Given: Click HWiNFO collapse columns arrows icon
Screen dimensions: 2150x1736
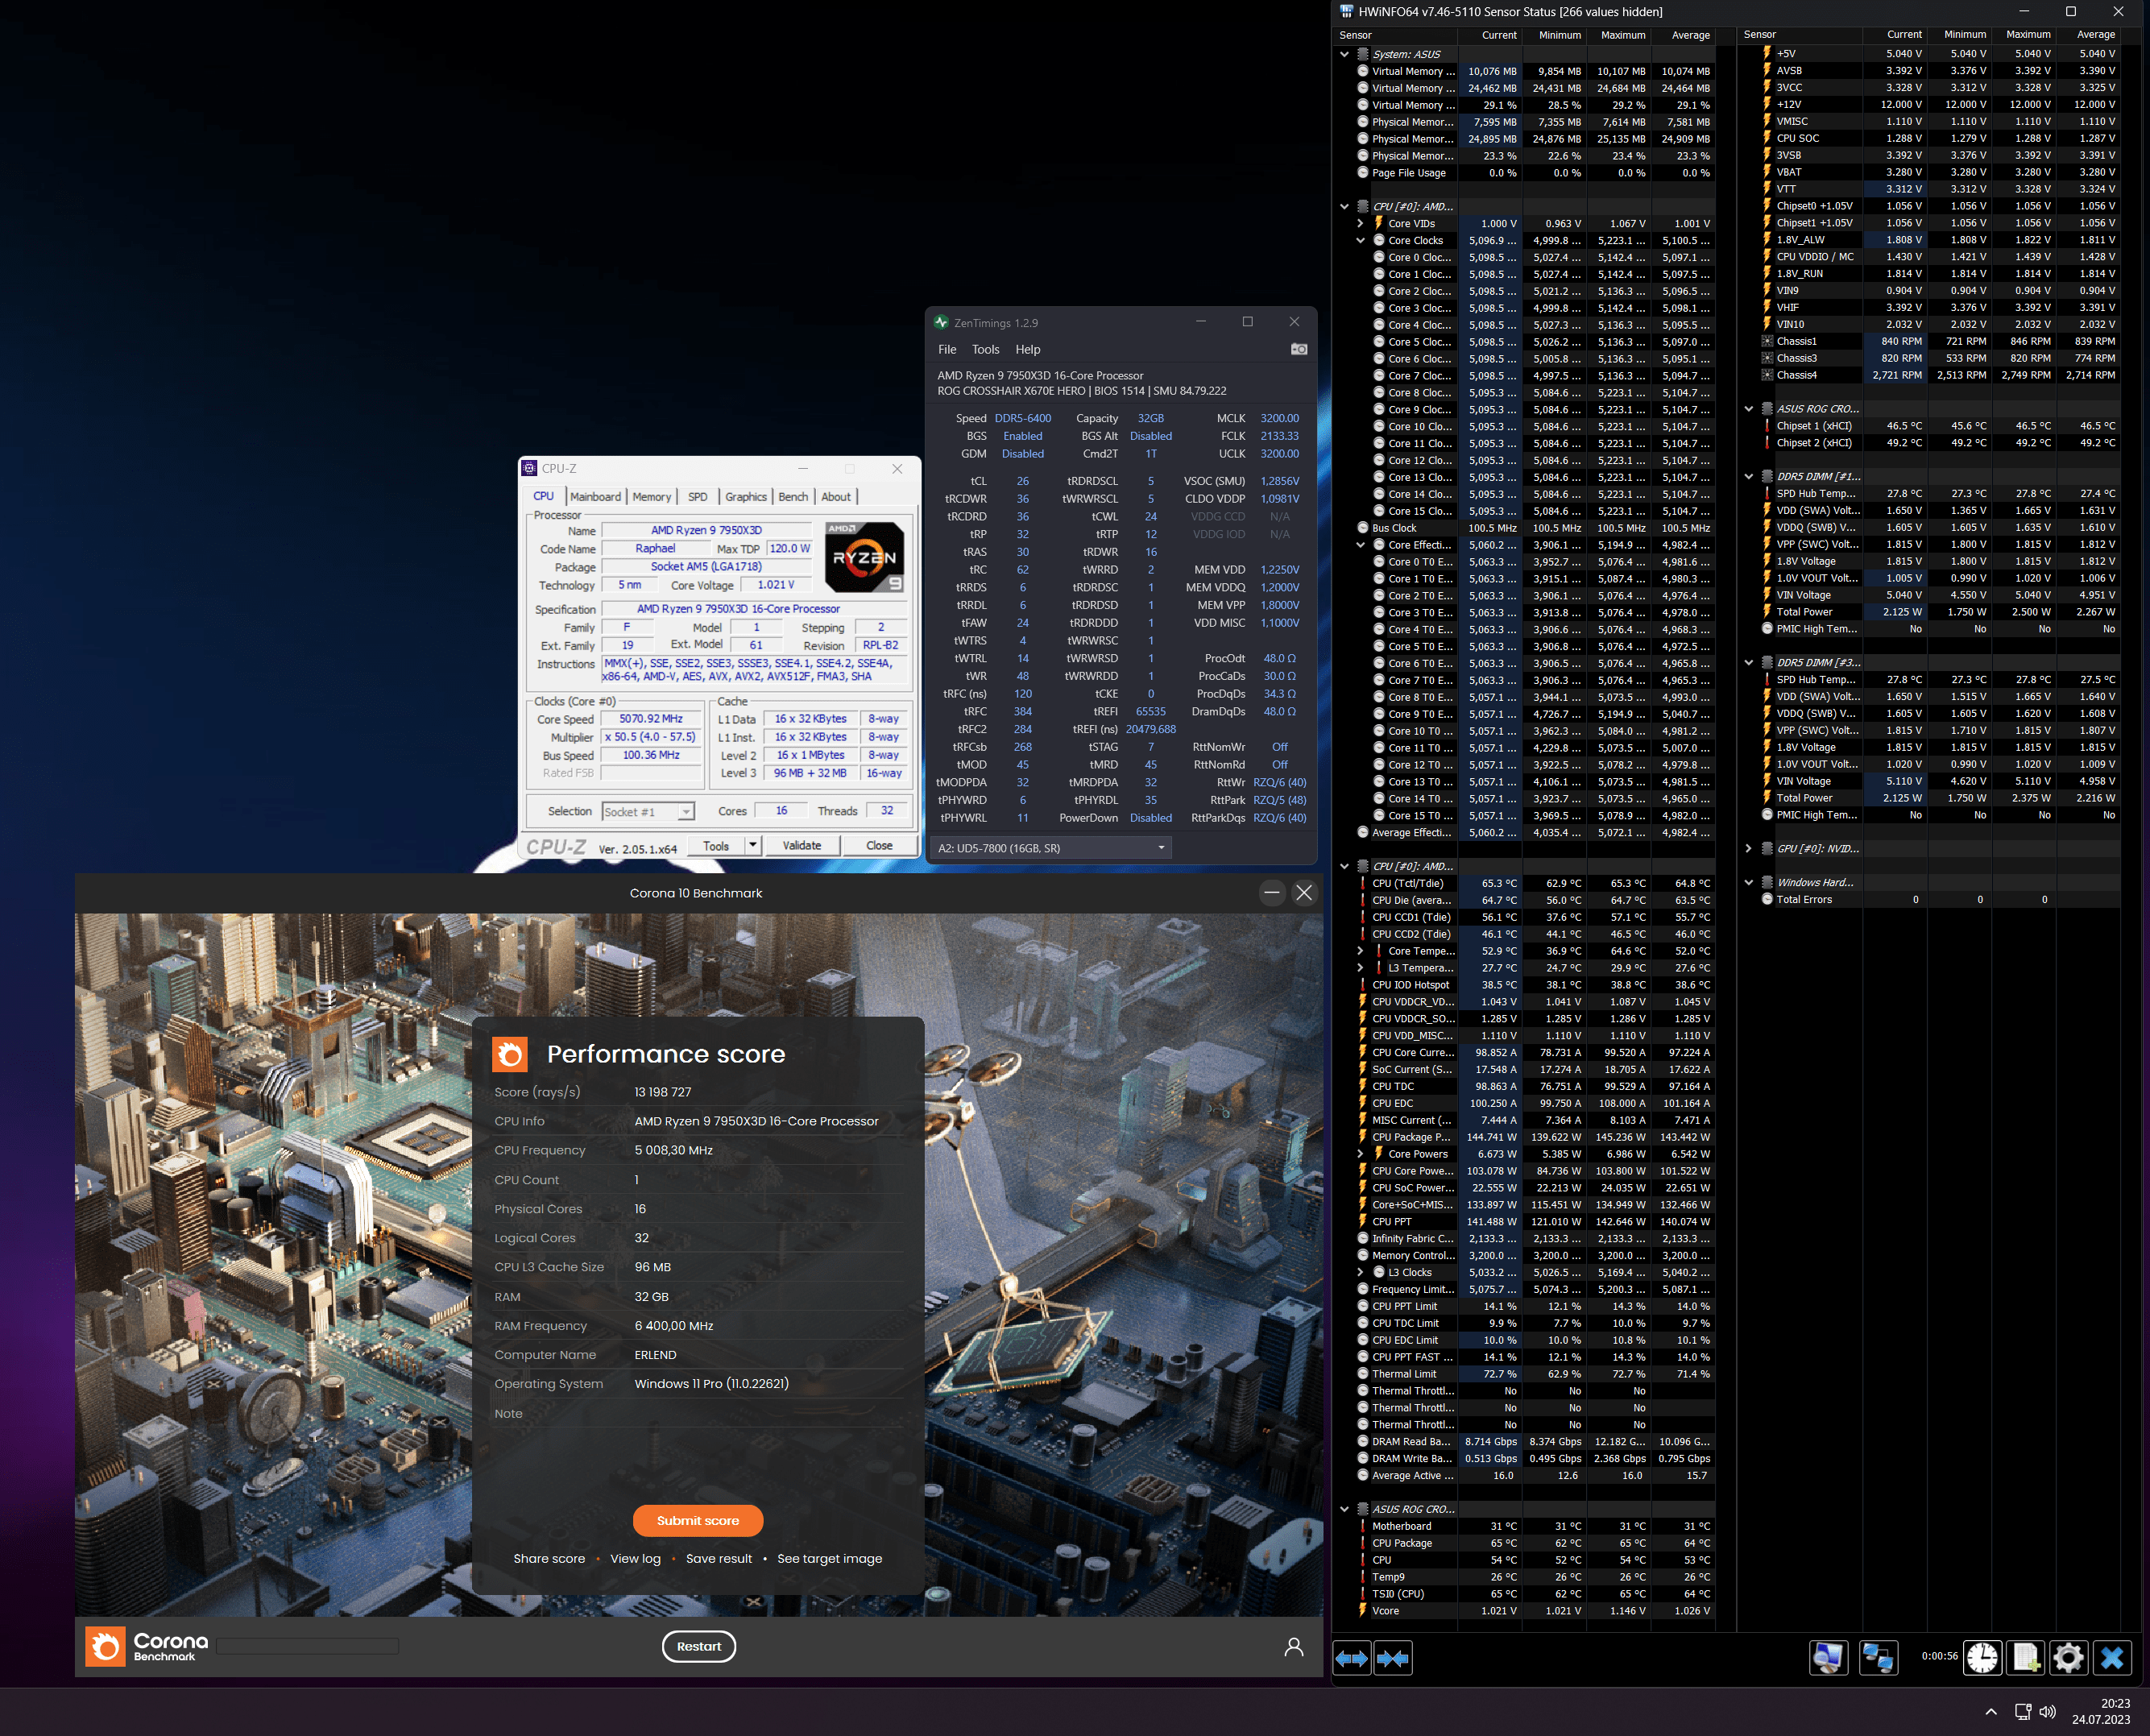Looking at the screenshot, I should coord(1393,1658).
